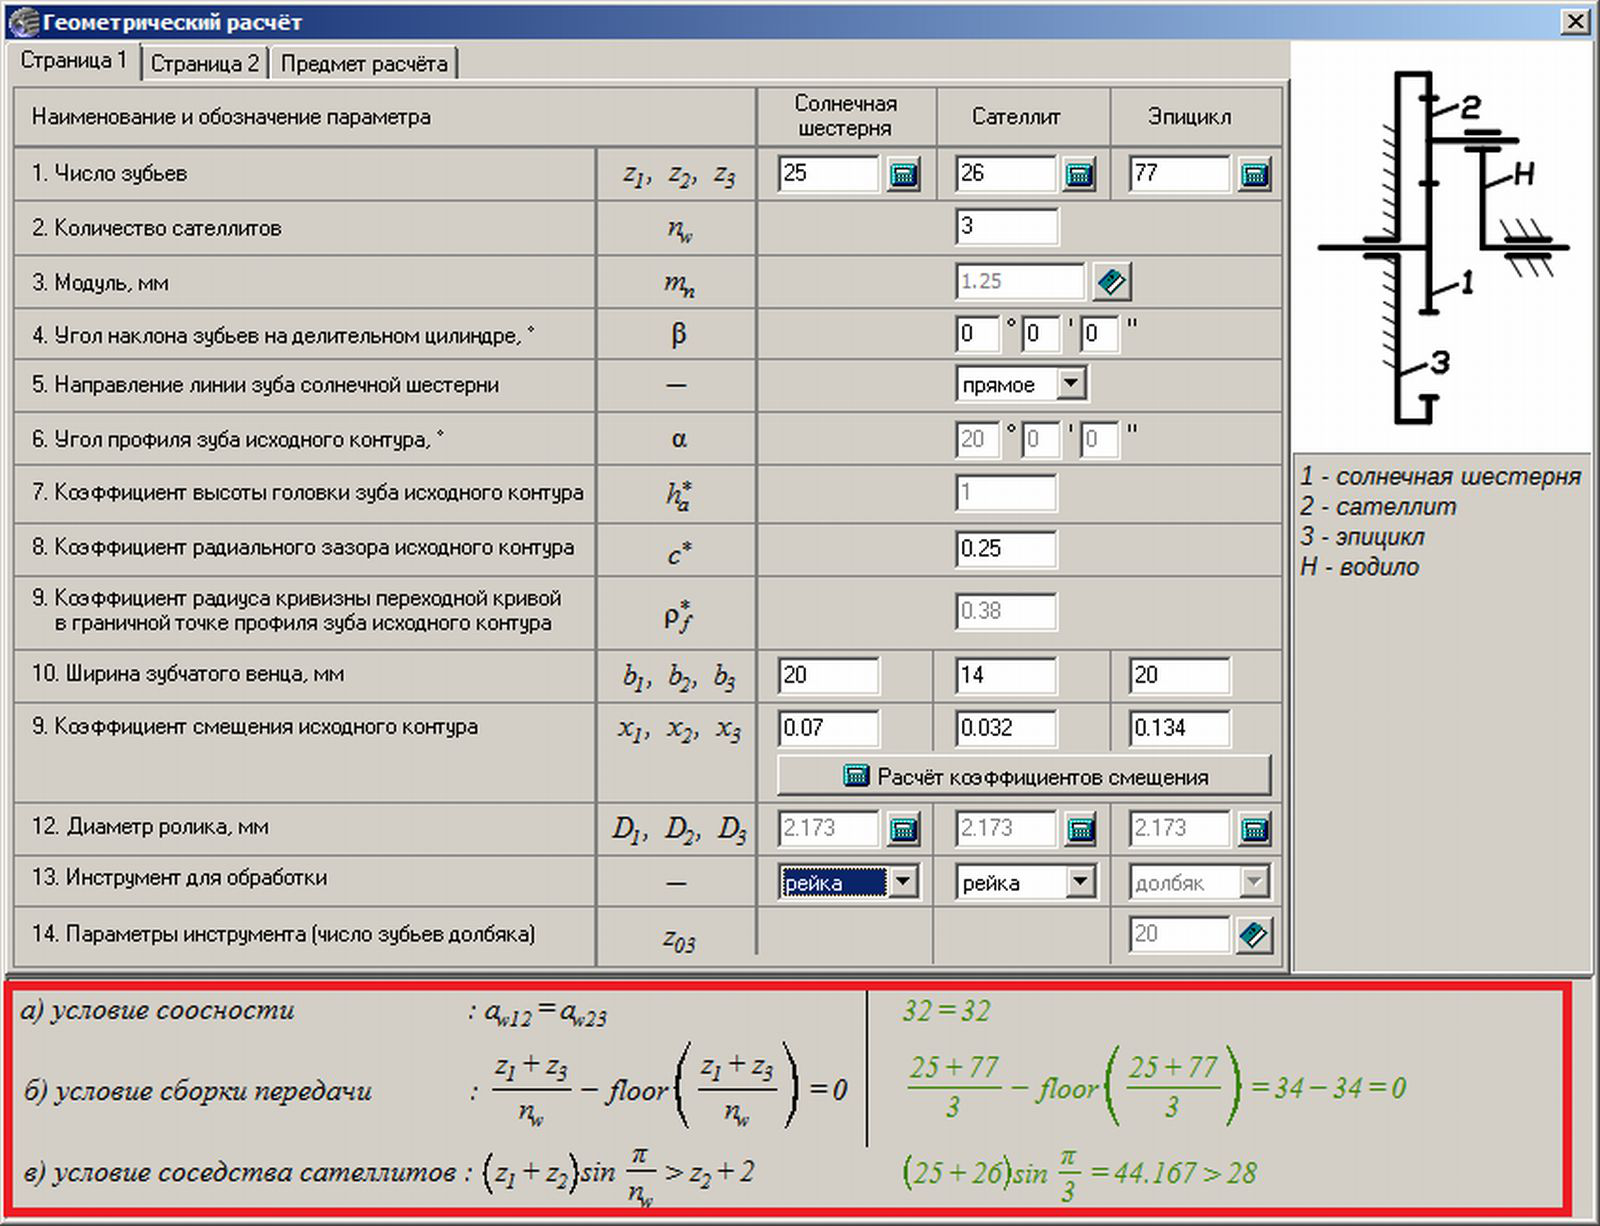
Task: Click the sun gear face width field b1
Action: pyautogui.click(x=829, y=676)
